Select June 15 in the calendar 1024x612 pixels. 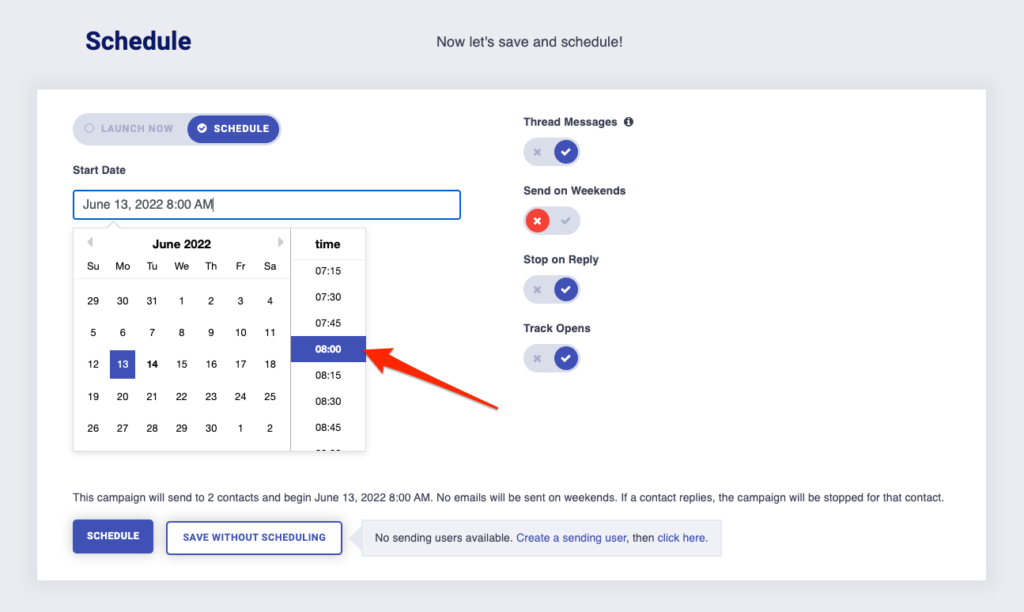tap(182, 364)
